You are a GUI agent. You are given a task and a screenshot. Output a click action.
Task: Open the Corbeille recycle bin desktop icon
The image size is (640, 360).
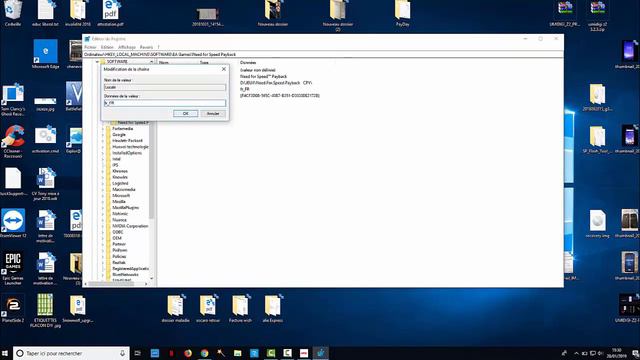click(13, 13)
